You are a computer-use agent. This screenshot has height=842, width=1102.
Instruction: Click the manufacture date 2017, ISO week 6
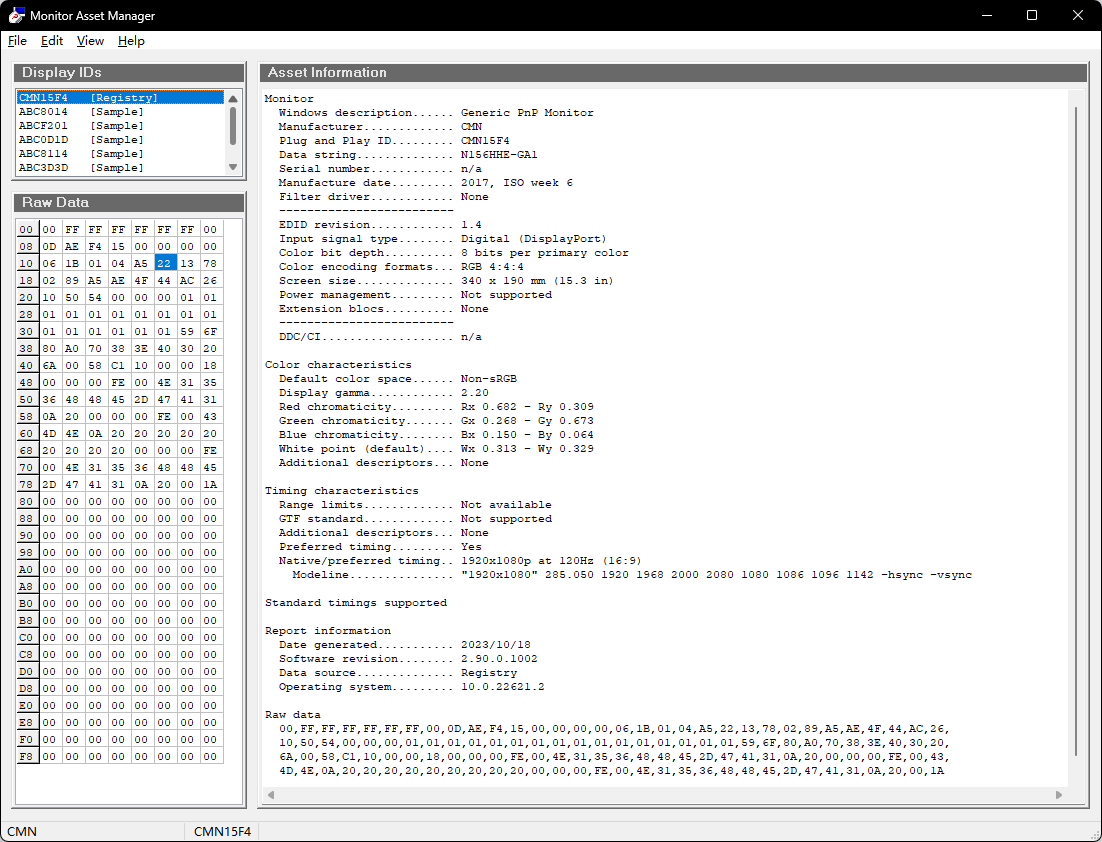[x=517, y=183]
